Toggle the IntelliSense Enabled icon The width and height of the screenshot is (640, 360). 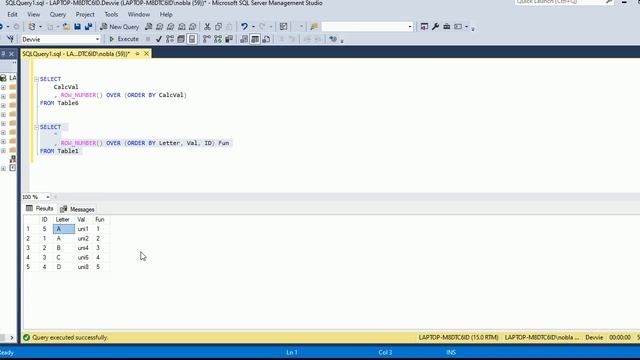click(192, 39)
